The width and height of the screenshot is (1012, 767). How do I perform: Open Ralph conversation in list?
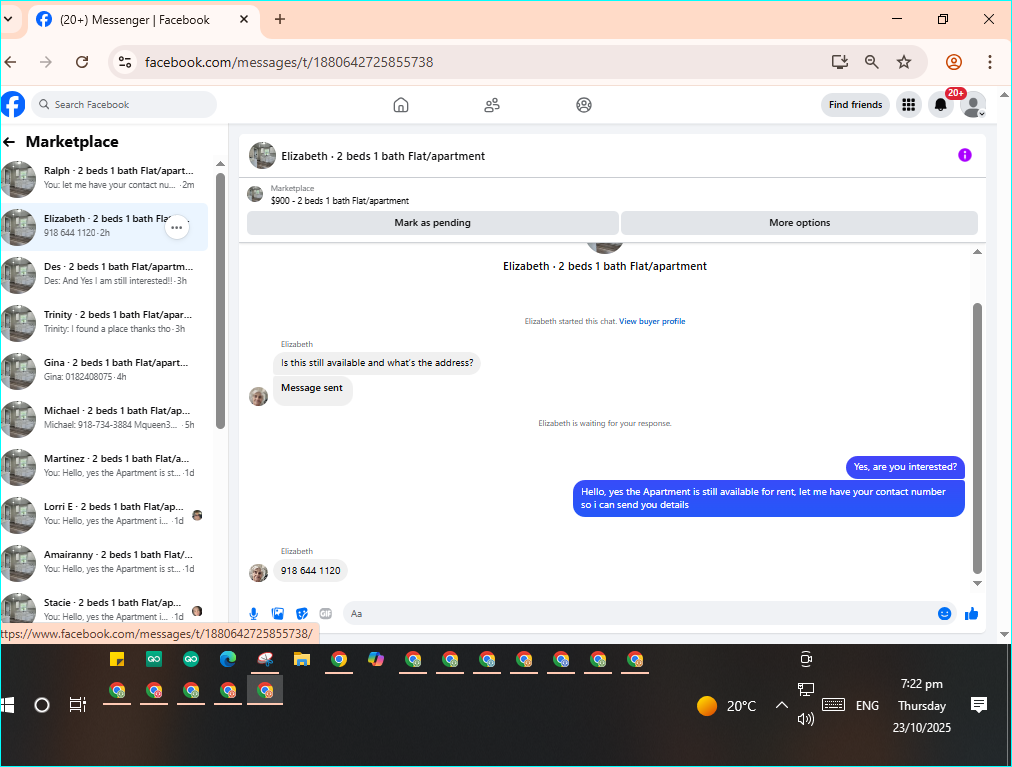pos(105,178)
